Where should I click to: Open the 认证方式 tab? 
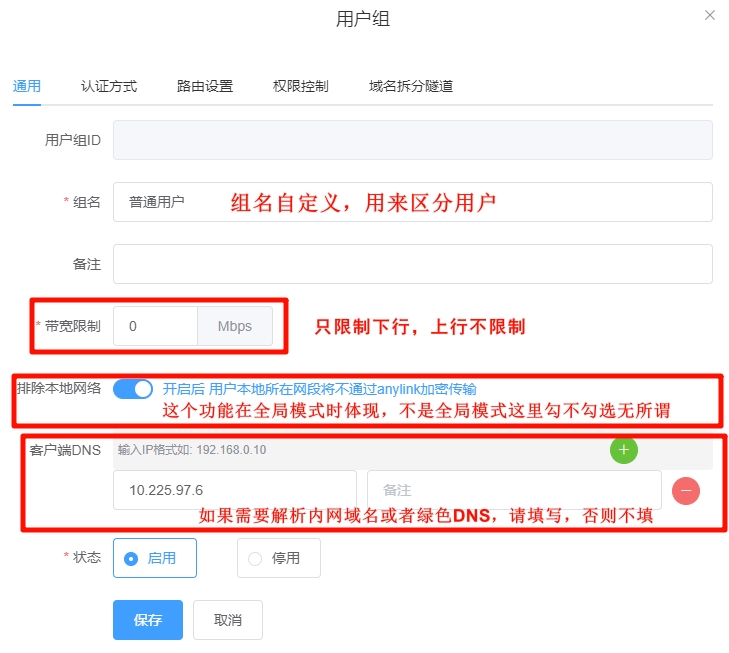coord(109,86)
